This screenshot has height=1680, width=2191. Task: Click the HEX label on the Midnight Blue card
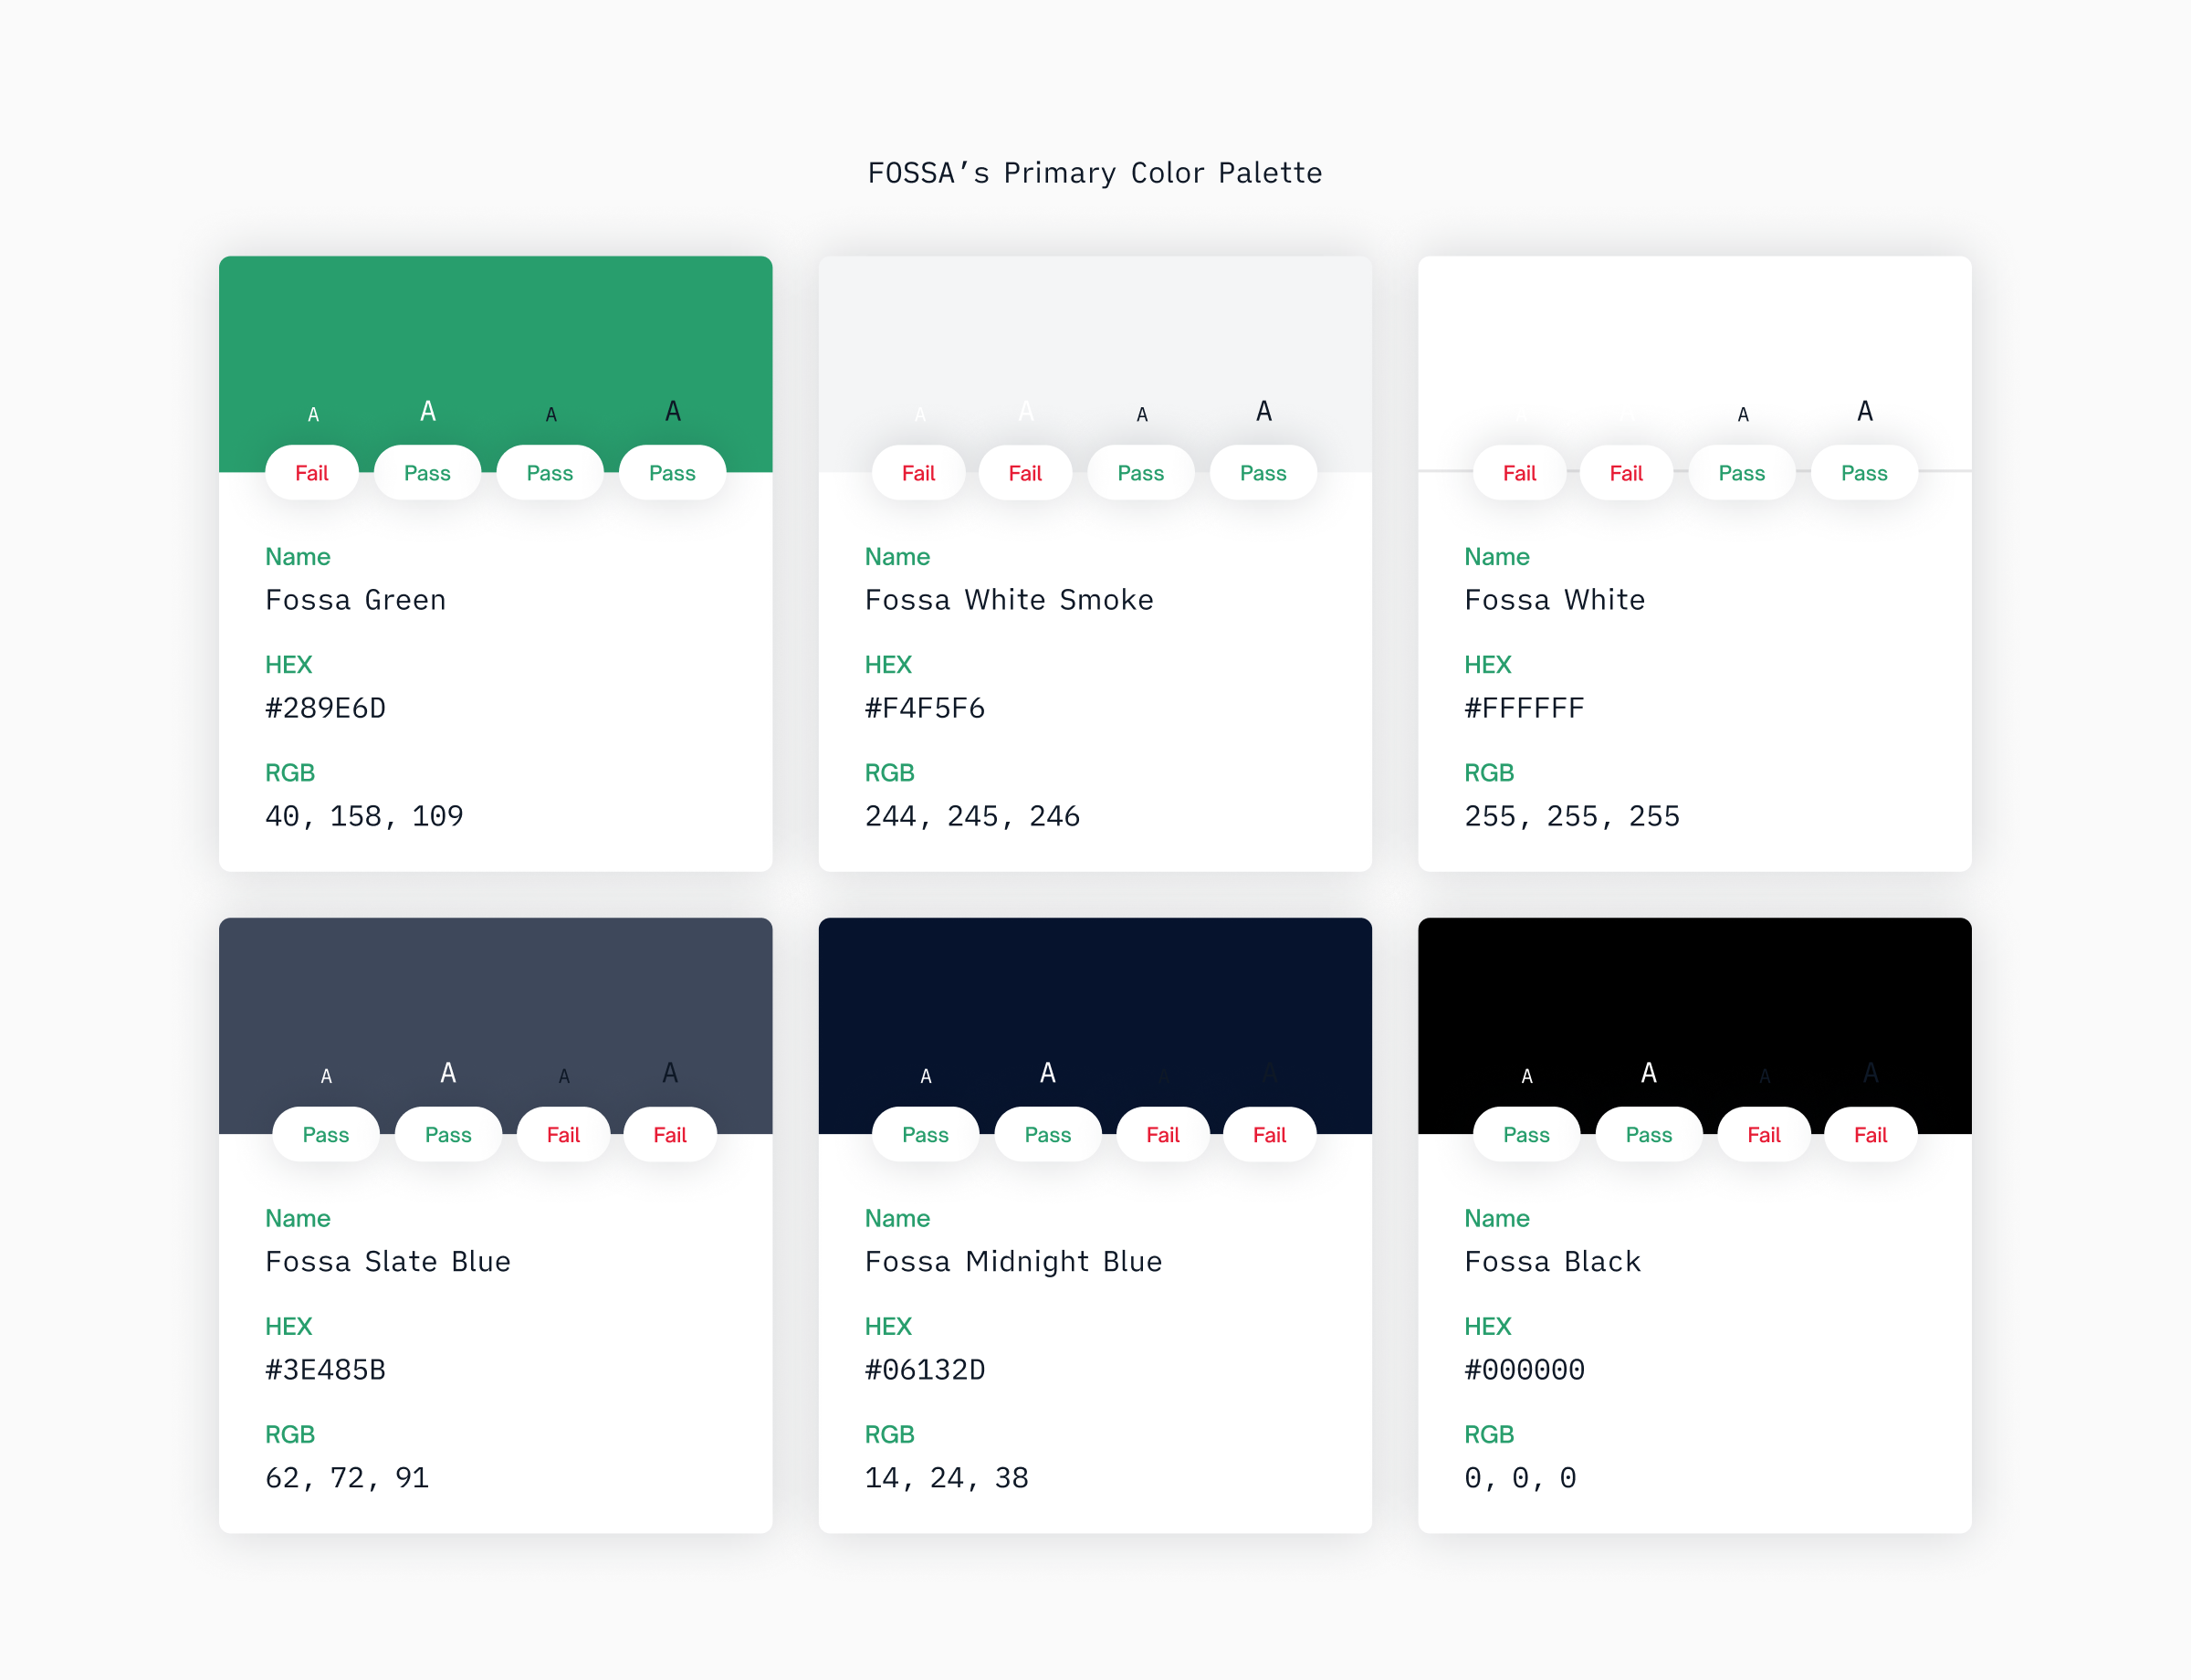pyautogui.click(x=889, y=1327)
